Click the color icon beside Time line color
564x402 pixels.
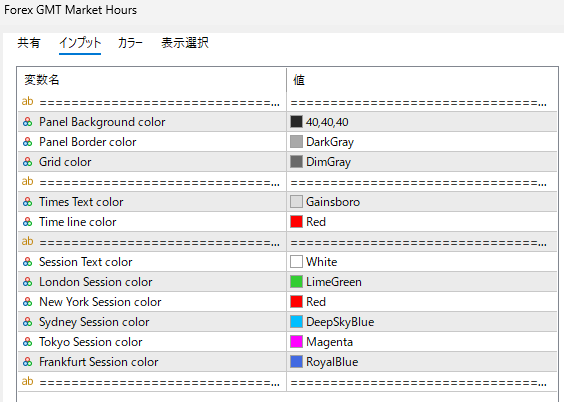point(27,222)
